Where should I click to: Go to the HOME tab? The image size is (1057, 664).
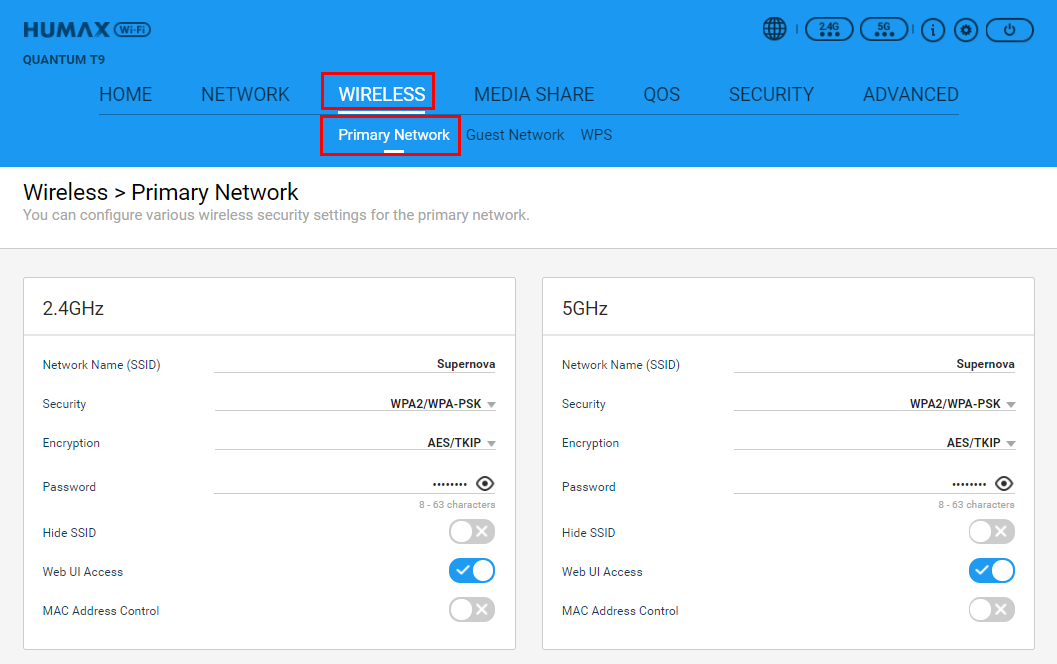tap(125, 94)
